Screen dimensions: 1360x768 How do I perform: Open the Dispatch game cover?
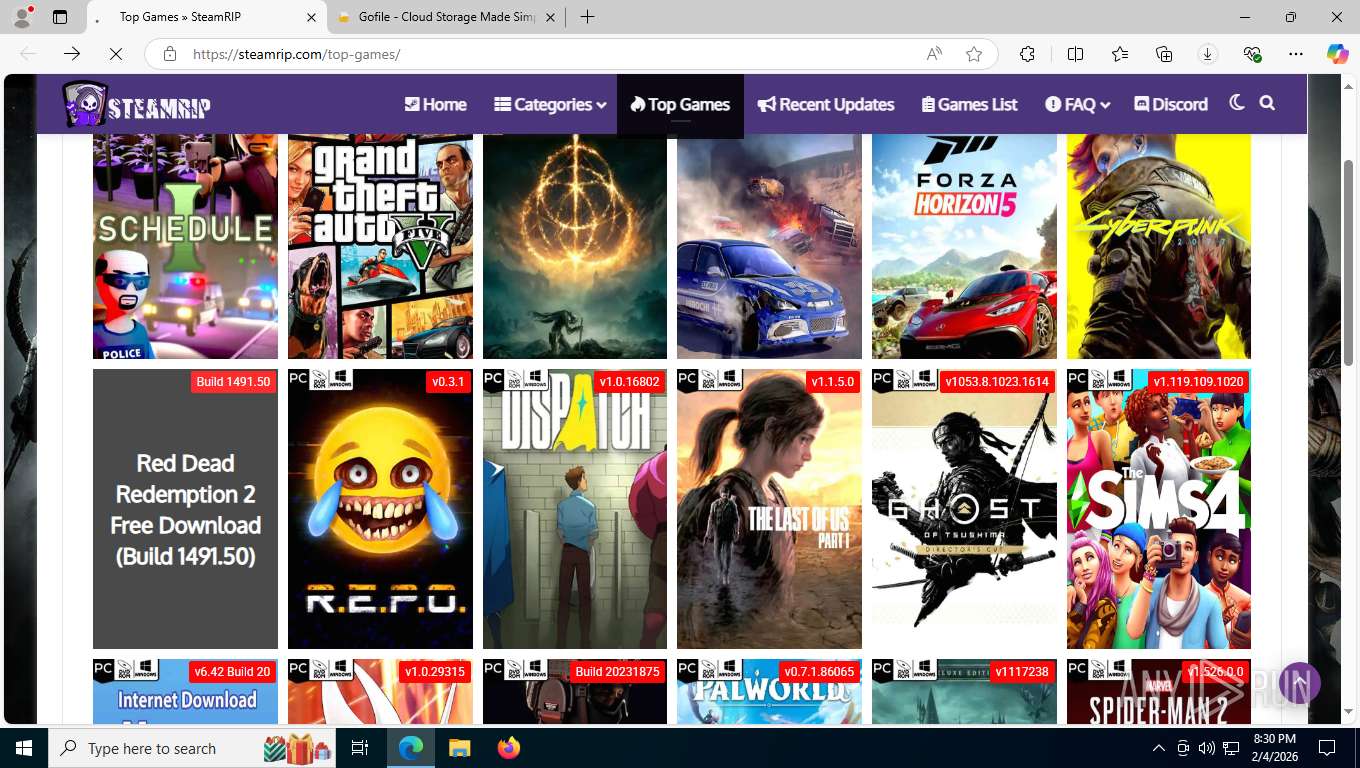575,509
